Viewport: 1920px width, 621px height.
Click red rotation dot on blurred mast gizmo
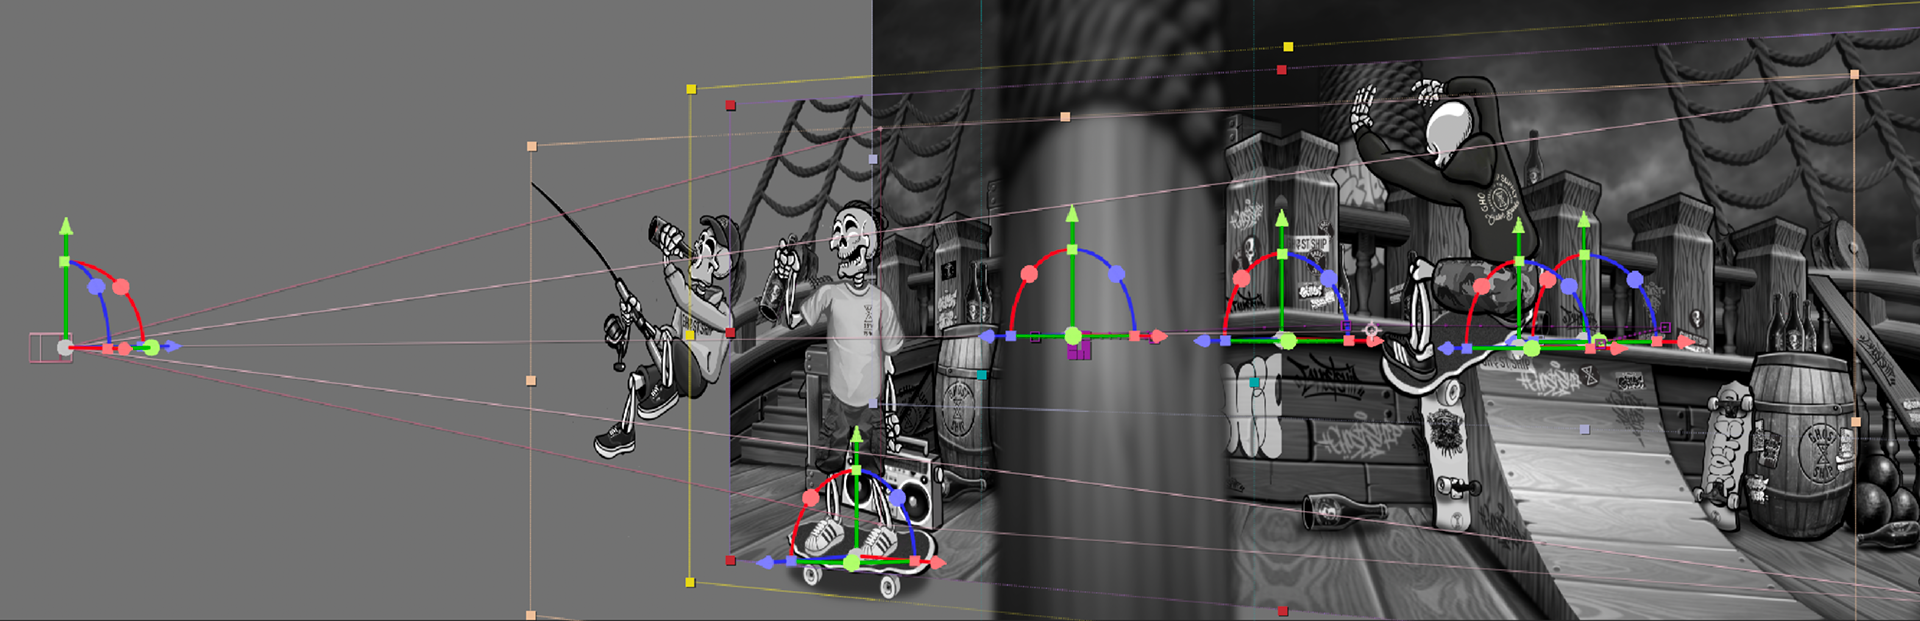click(1030, 273)
